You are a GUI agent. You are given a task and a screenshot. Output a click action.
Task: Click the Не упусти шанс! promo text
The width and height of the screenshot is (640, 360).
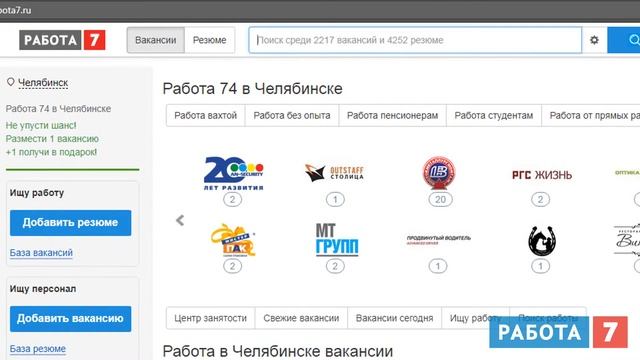click(41, 125)
